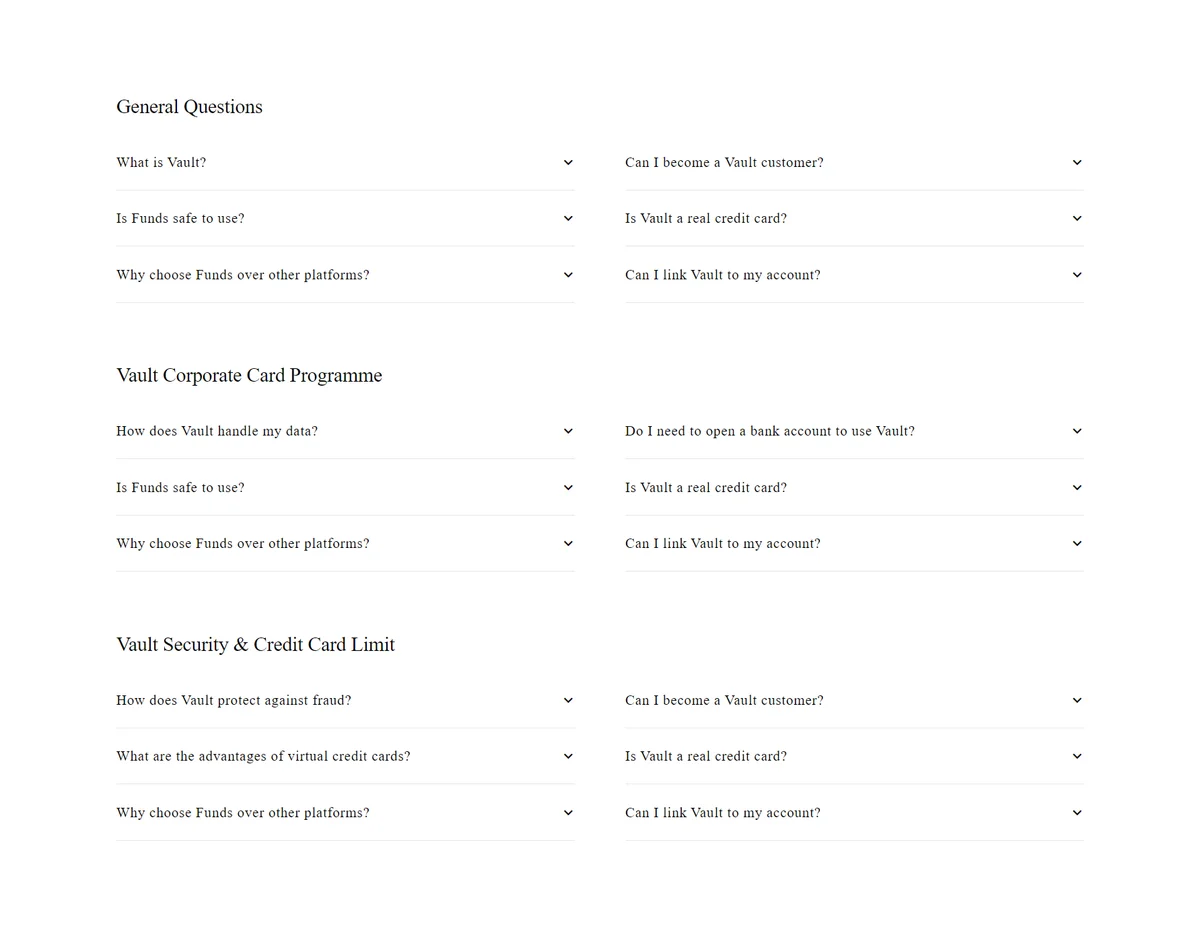Screen dimensions: 1200x933
Task: Expand "Is Vault a real credit card?" under Security & Credit Card Limit
Action: point(854,756)
